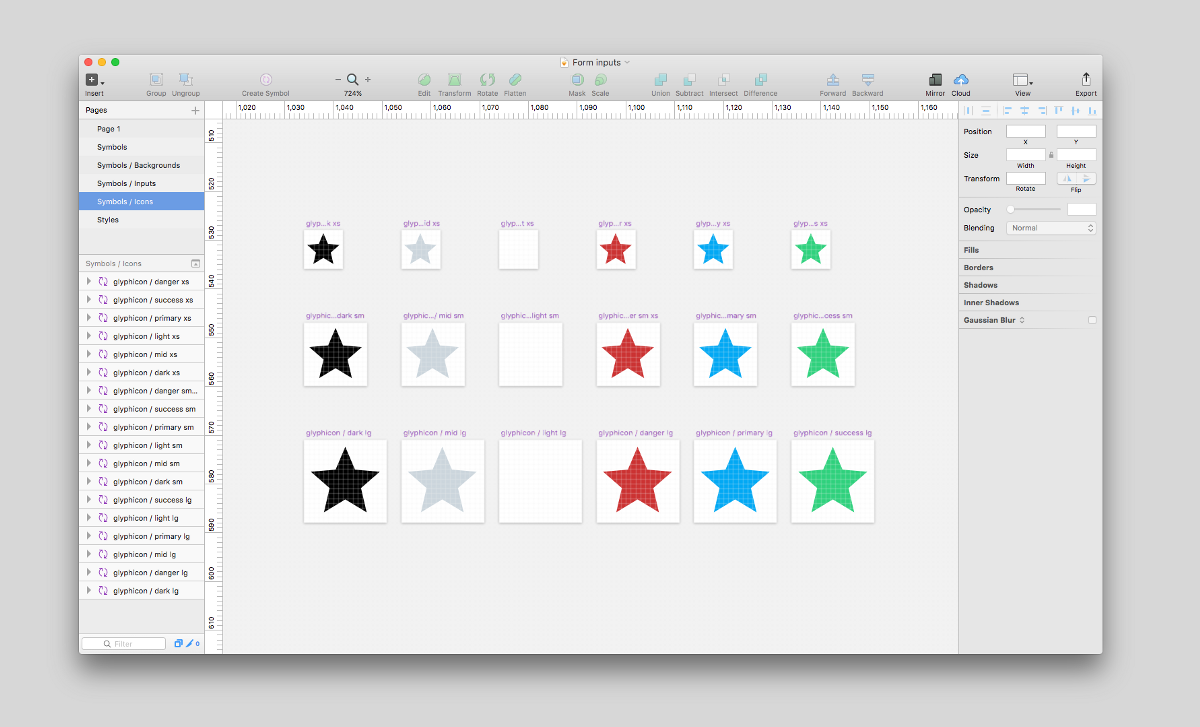Toggle the constrain proportions lock
Viewport: 1200px width, 727px height.
(x=1051, y=156)
